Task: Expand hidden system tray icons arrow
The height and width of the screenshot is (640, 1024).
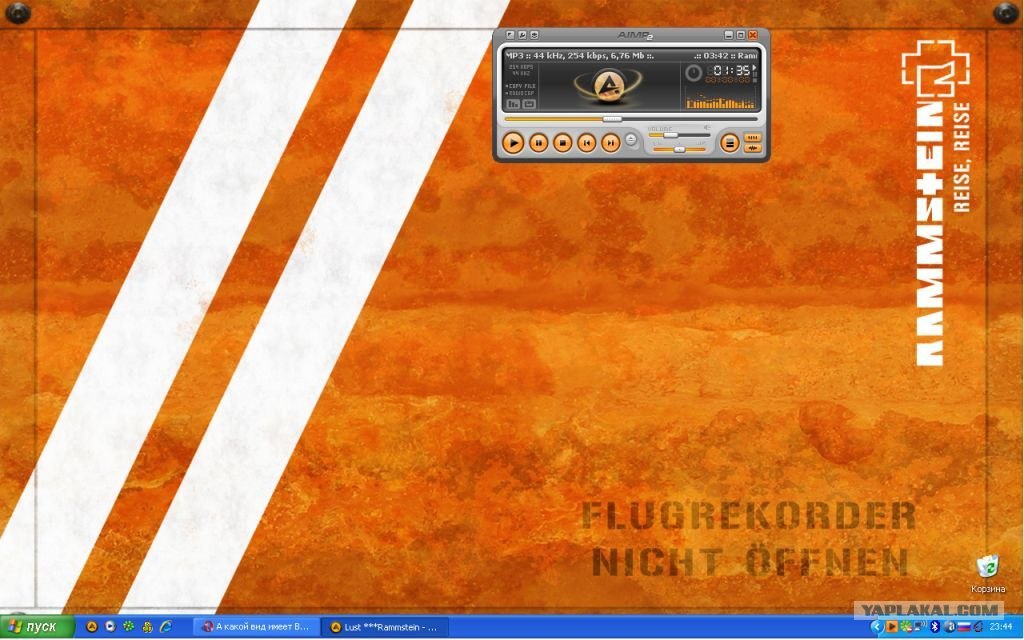Action: click(877, 627)
